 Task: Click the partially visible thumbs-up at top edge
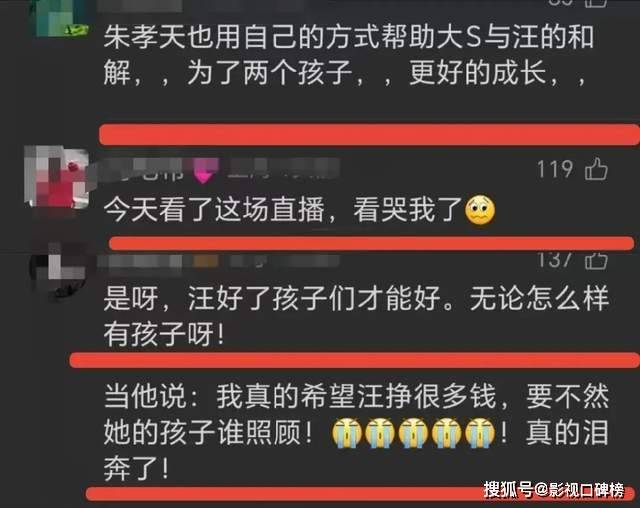(x=596, y=3)
